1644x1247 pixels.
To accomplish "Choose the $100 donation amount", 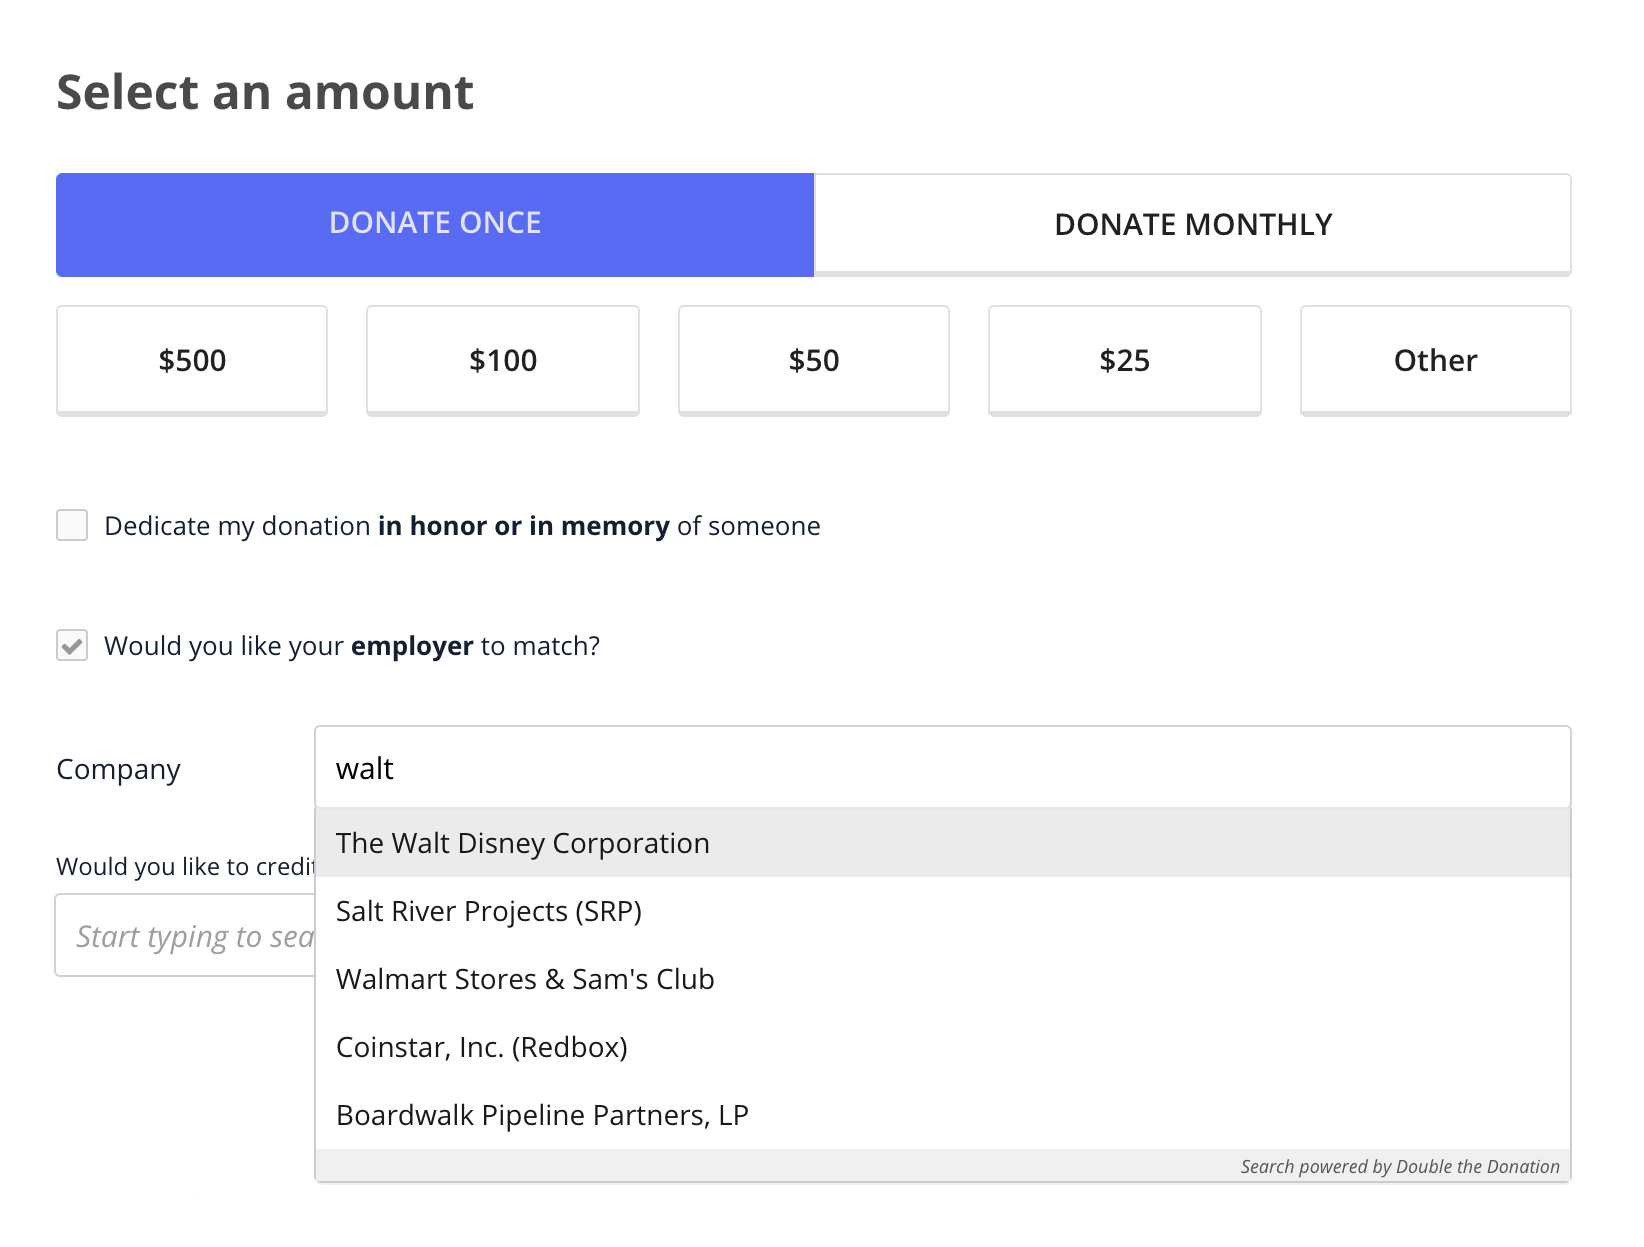I will [x=503, y=360].
